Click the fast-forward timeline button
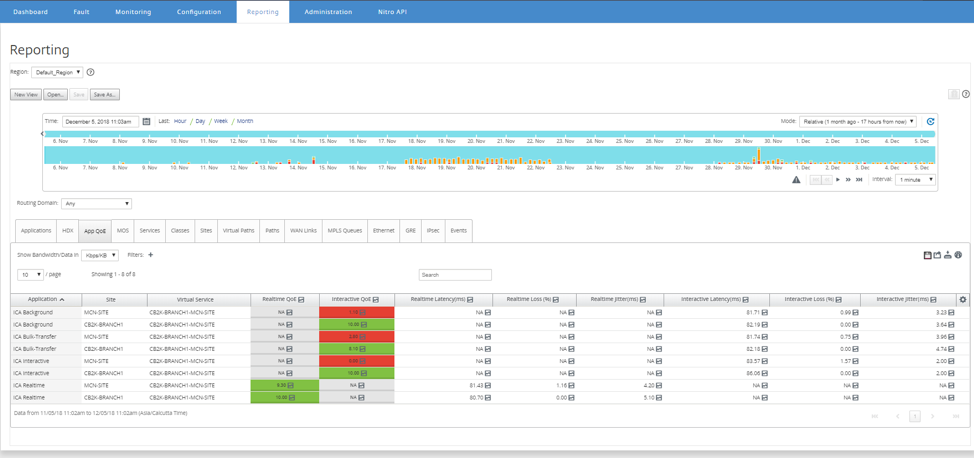974x458 pixels. point(848,180)
